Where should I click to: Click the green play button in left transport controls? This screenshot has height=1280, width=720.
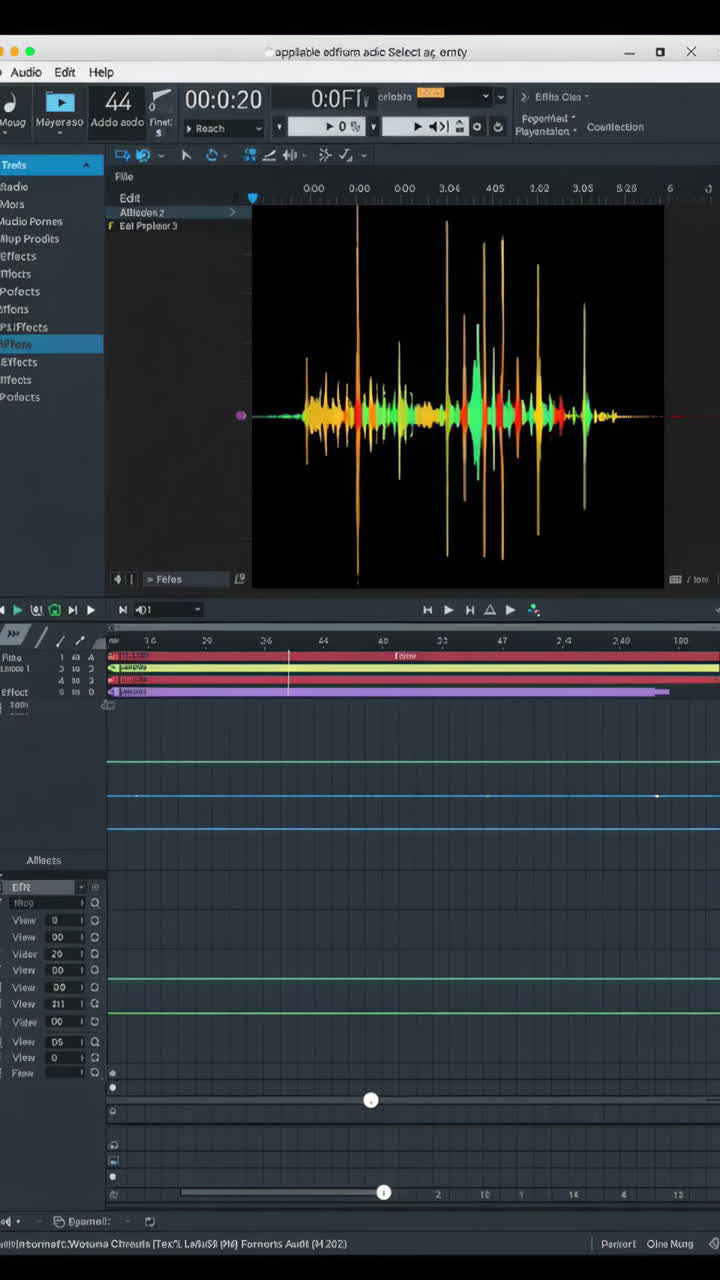click(x=17, y=610)
